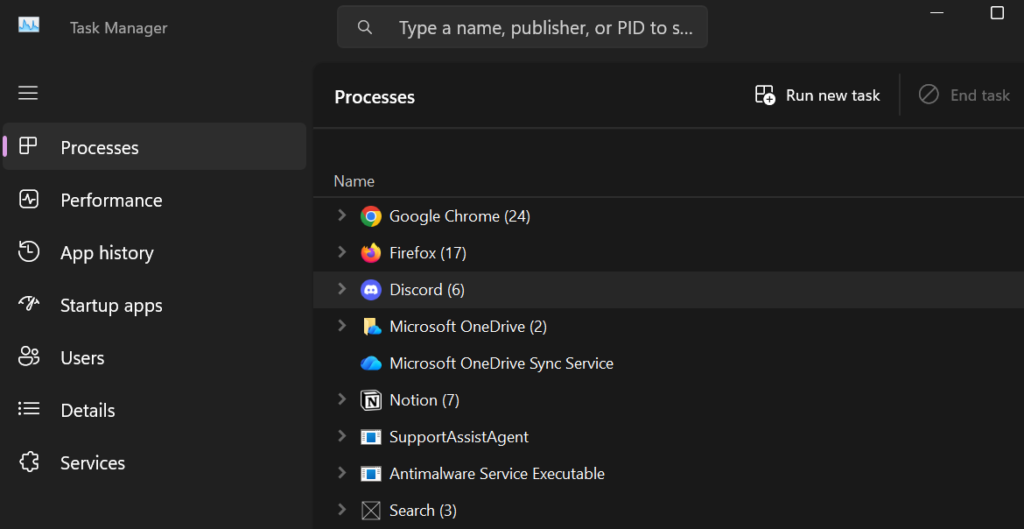The height and width of the screenshot is (529, 1024).
Task: Click the Processes page heading
Action: [374, 97]
